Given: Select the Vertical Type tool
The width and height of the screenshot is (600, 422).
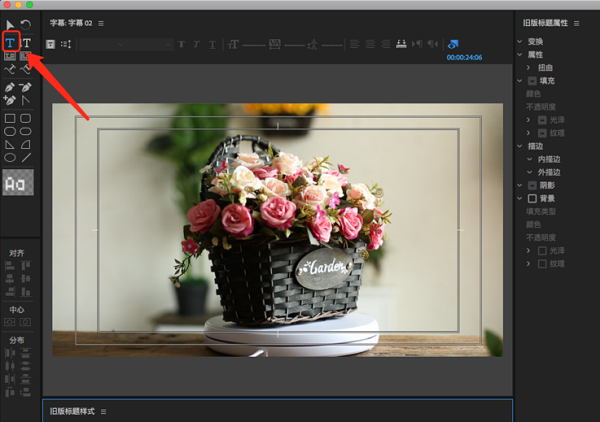Looking at the screenshot, I should pyautogui.click(x=27, y=42).
